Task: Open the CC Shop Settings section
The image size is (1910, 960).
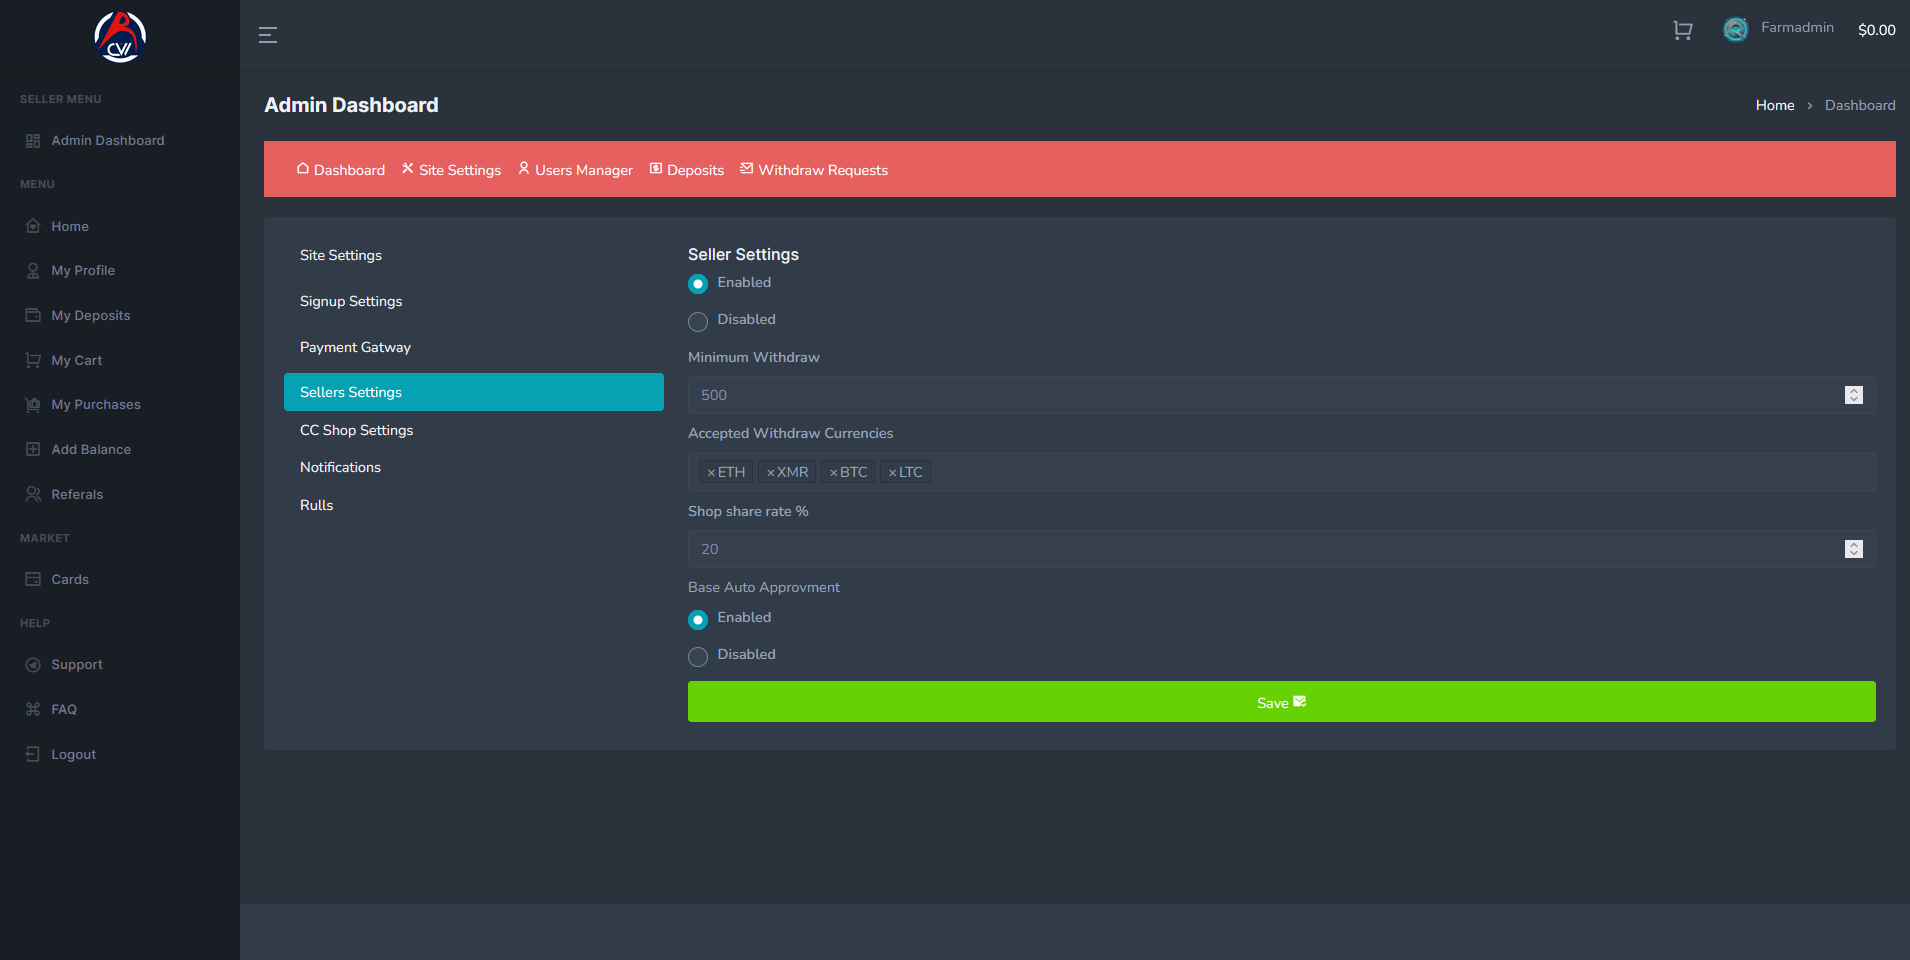Action: click(x=357, y=430)
